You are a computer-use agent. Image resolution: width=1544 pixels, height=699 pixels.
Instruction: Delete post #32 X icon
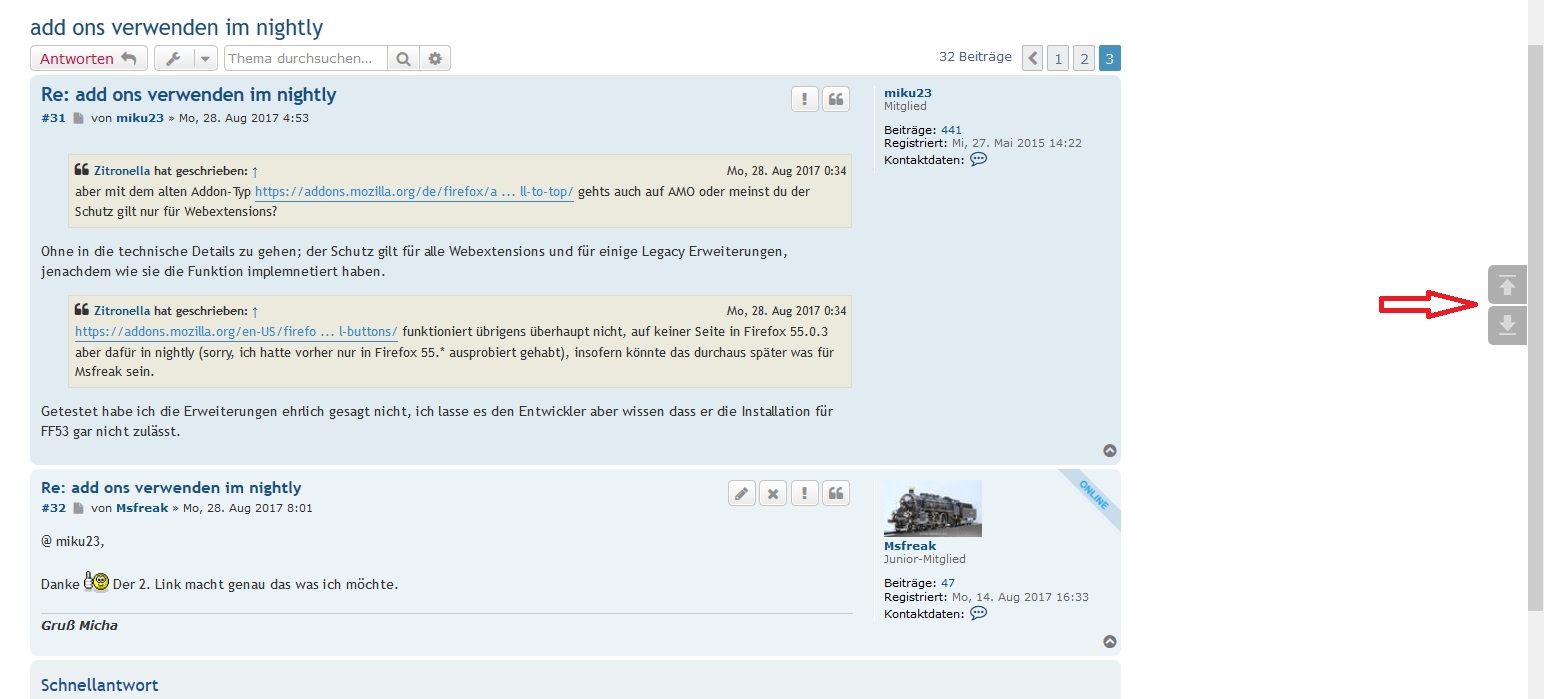773,493
